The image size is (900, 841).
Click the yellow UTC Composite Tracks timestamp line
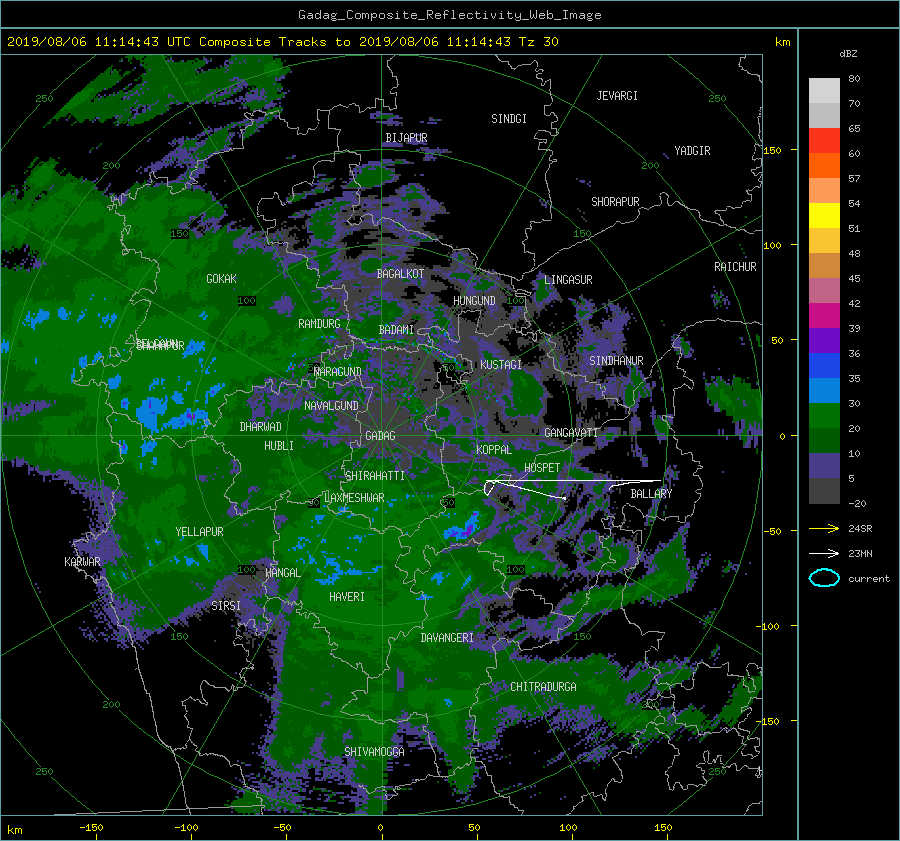point(283,42)
